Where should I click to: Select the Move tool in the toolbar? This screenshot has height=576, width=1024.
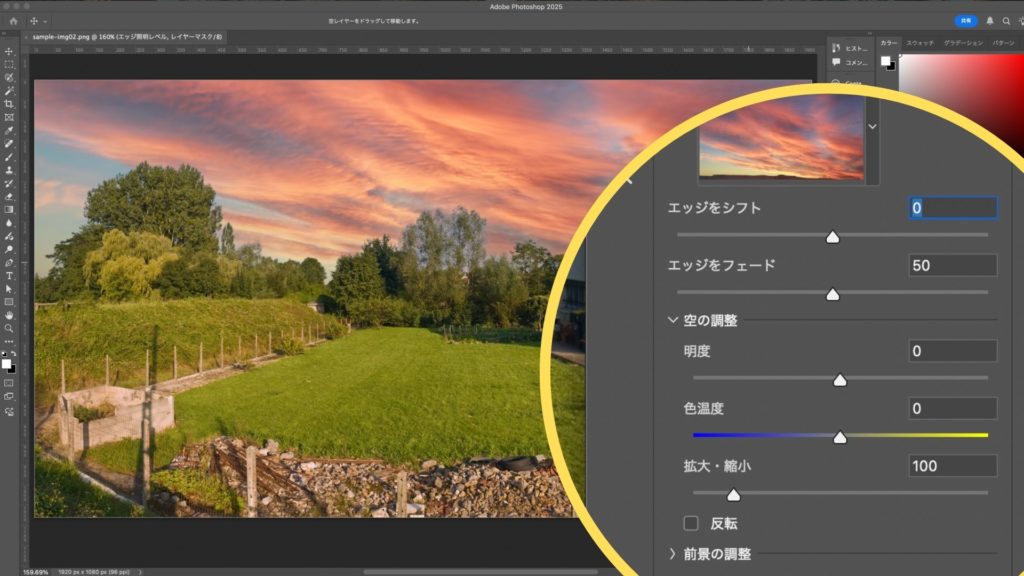coord(9,51)
